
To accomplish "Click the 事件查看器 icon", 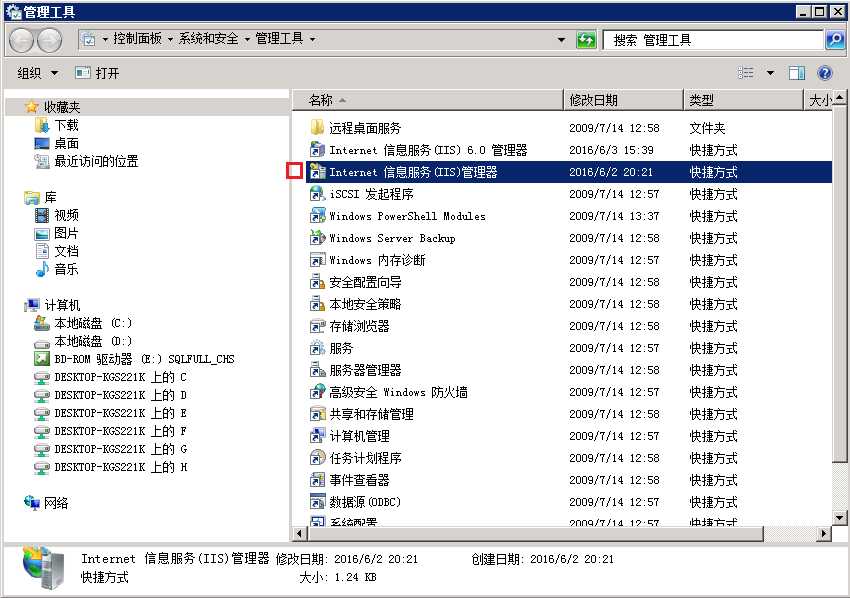I will click(317, 480).
